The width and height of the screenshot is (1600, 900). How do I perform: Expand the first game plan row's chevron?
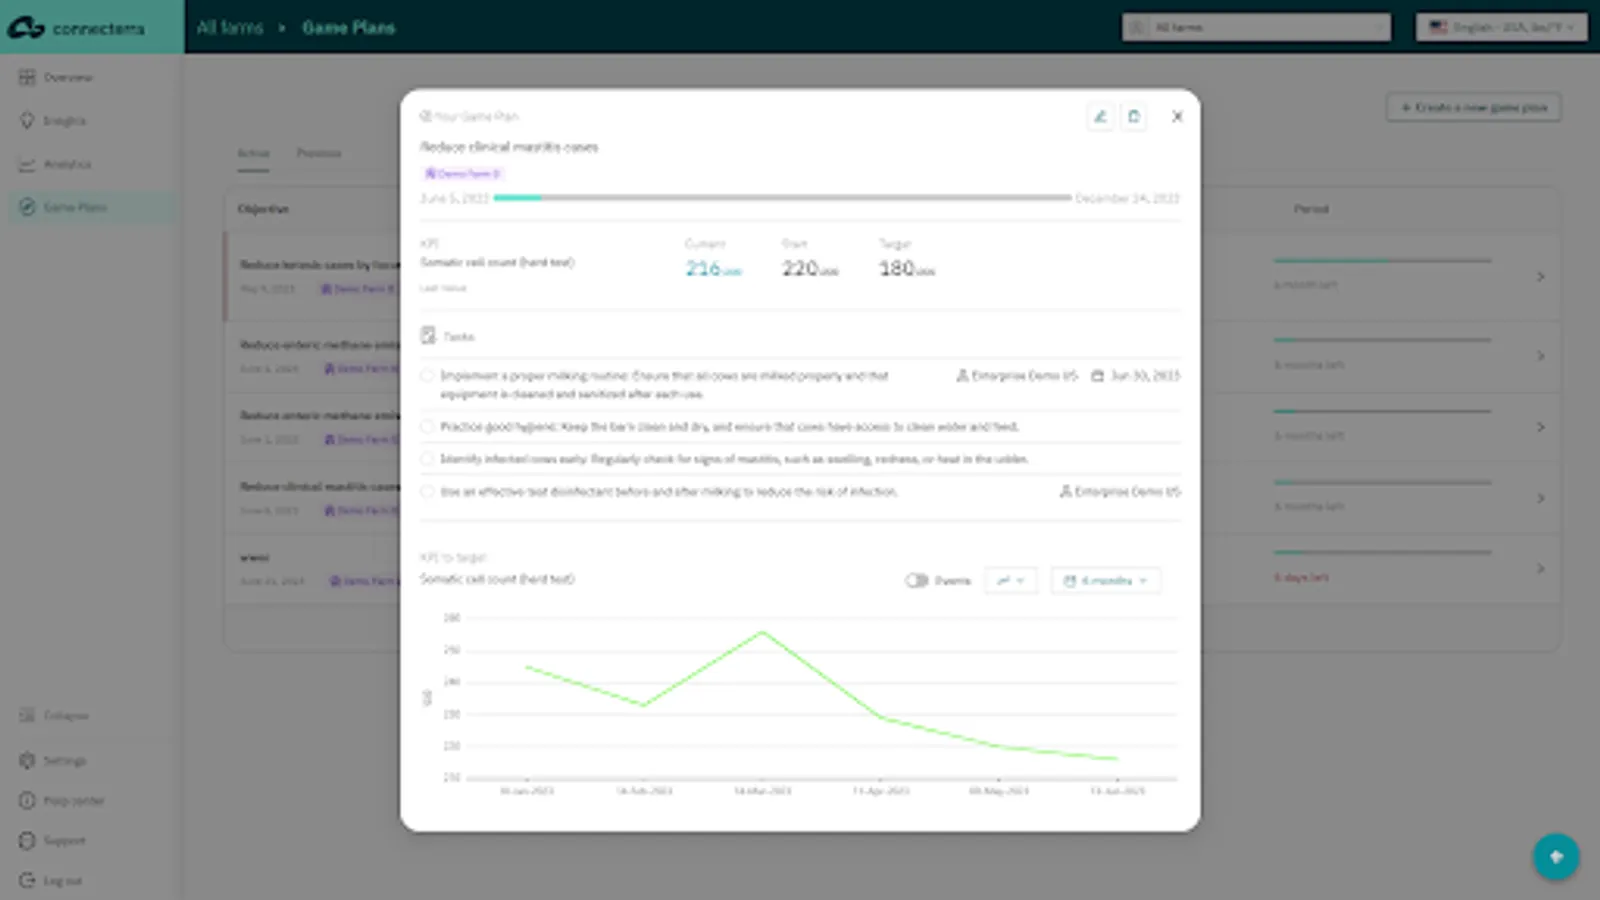pos(1540,276)
